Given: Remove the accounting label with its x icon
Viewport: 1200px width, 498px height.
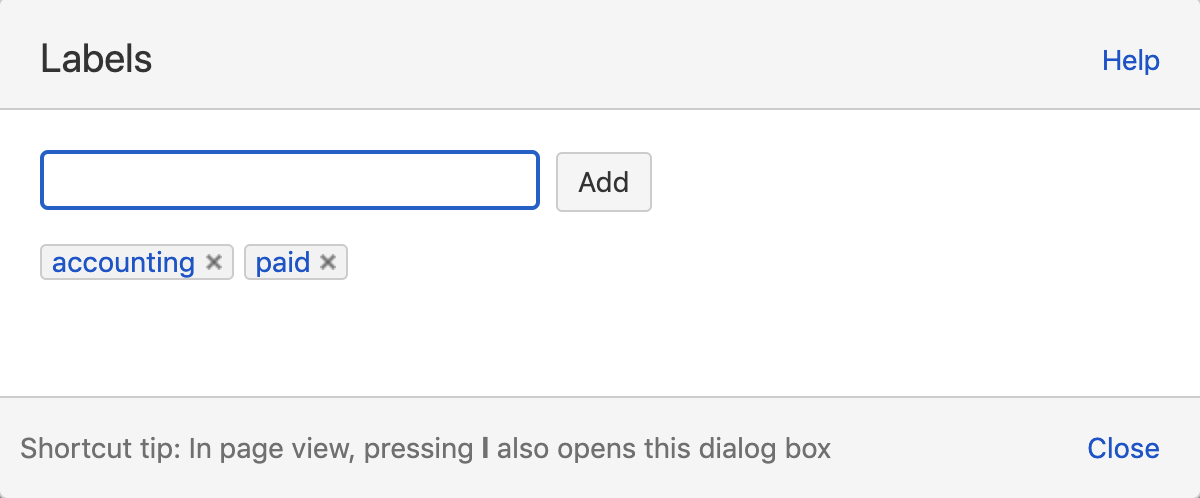Looking at the screenshot, I should coord(213,263).
